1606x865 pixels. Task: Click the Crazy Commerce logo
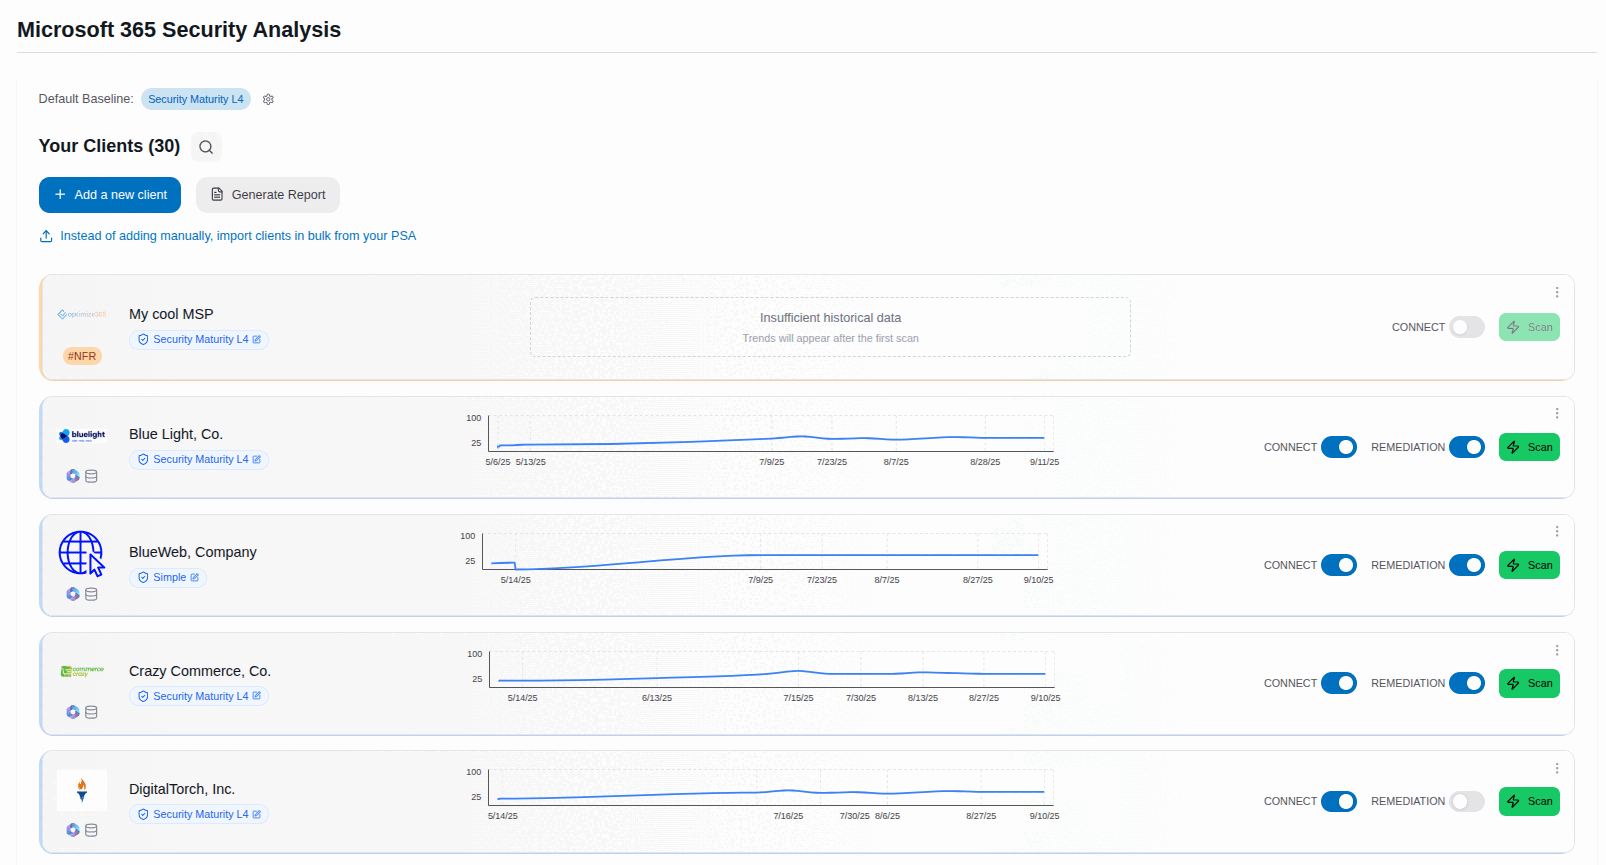[82, 671]
